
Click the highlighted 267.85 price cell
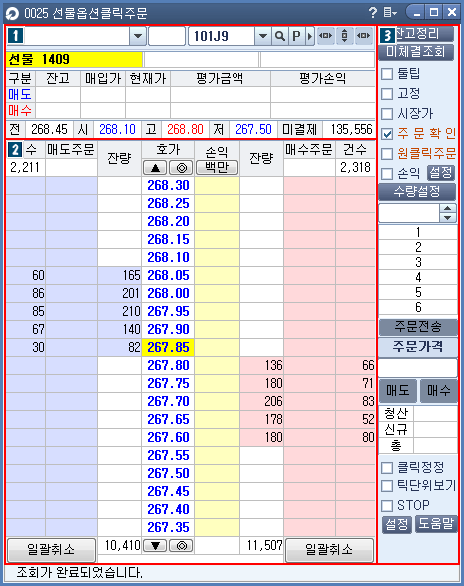168,347
